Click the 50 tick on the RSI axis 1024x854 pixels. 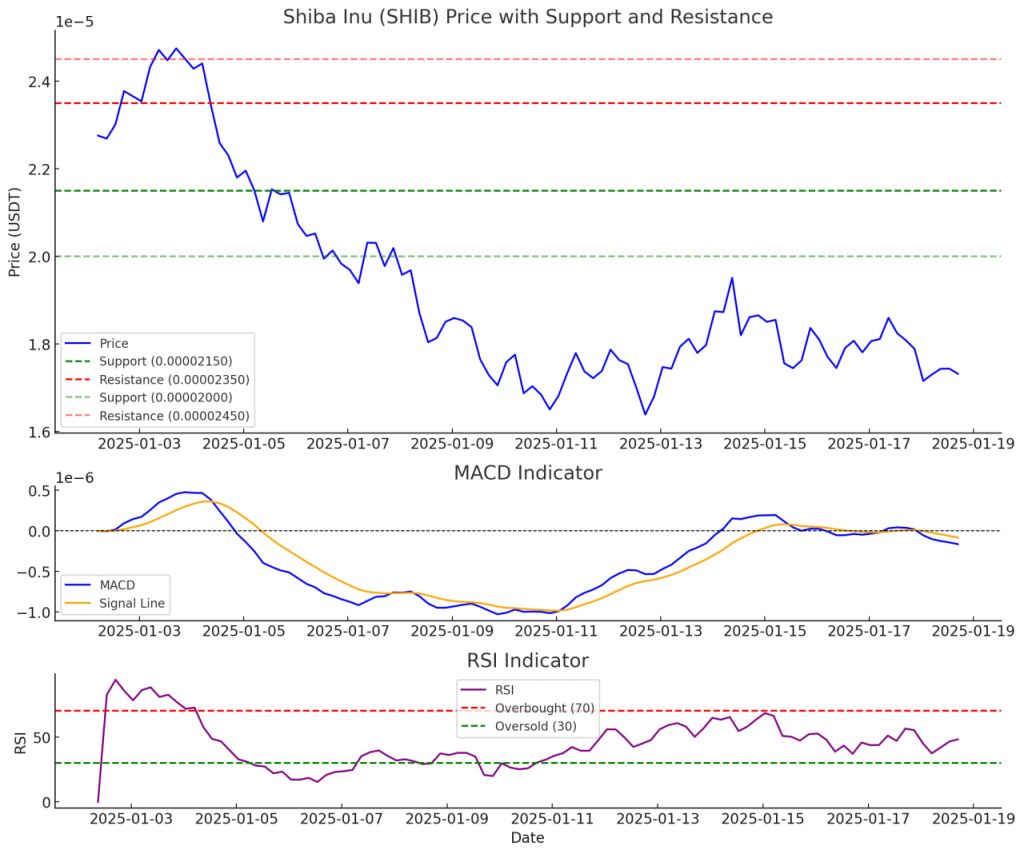(42, 737)
